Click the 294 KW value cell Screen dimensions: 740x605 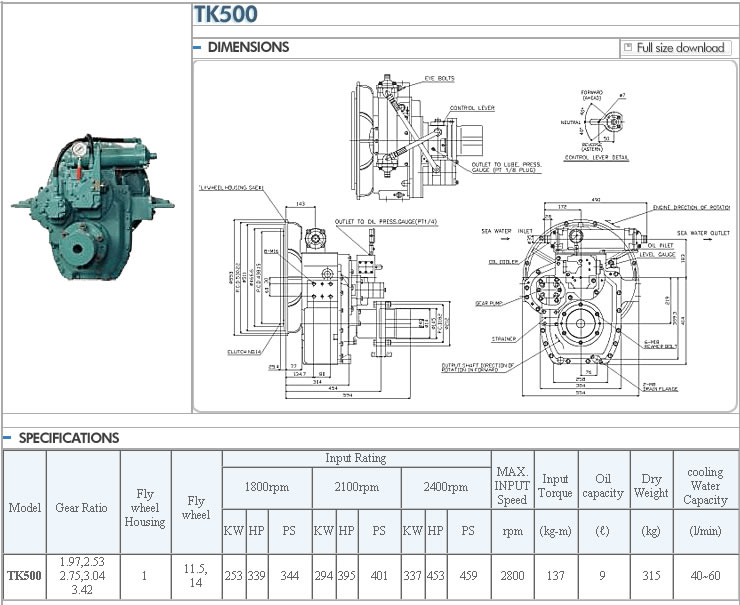click(x=324, y=576)
